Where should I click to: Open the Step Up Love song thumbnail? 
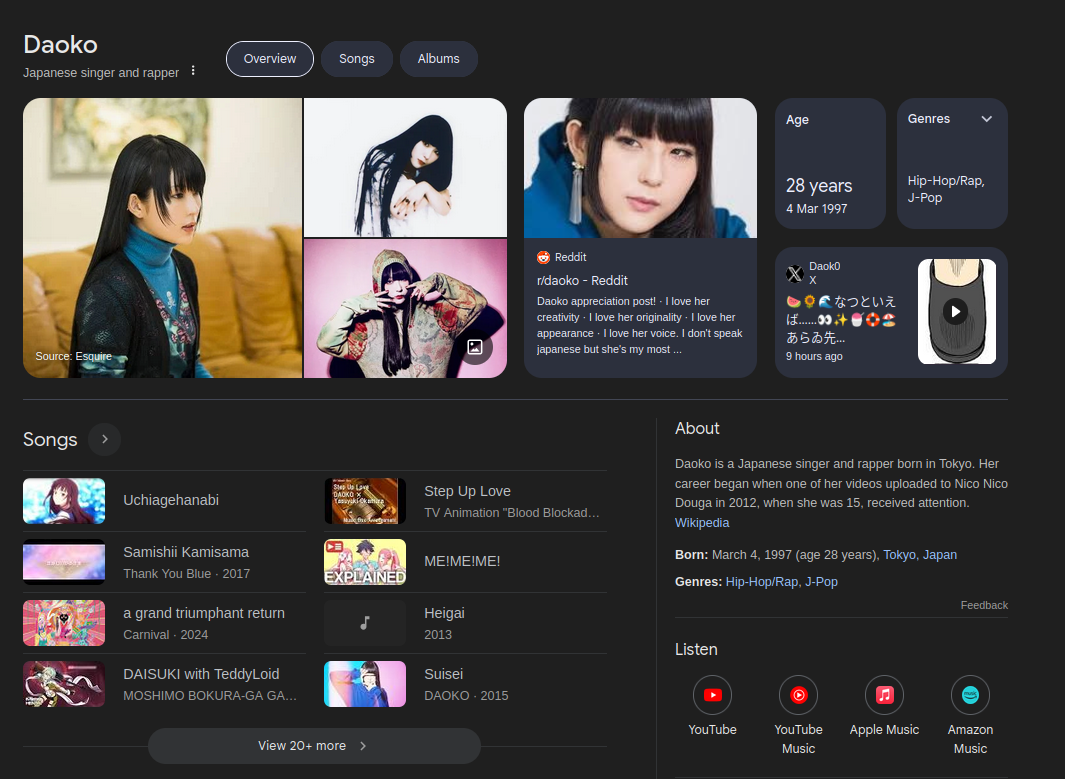coord(365,501)
